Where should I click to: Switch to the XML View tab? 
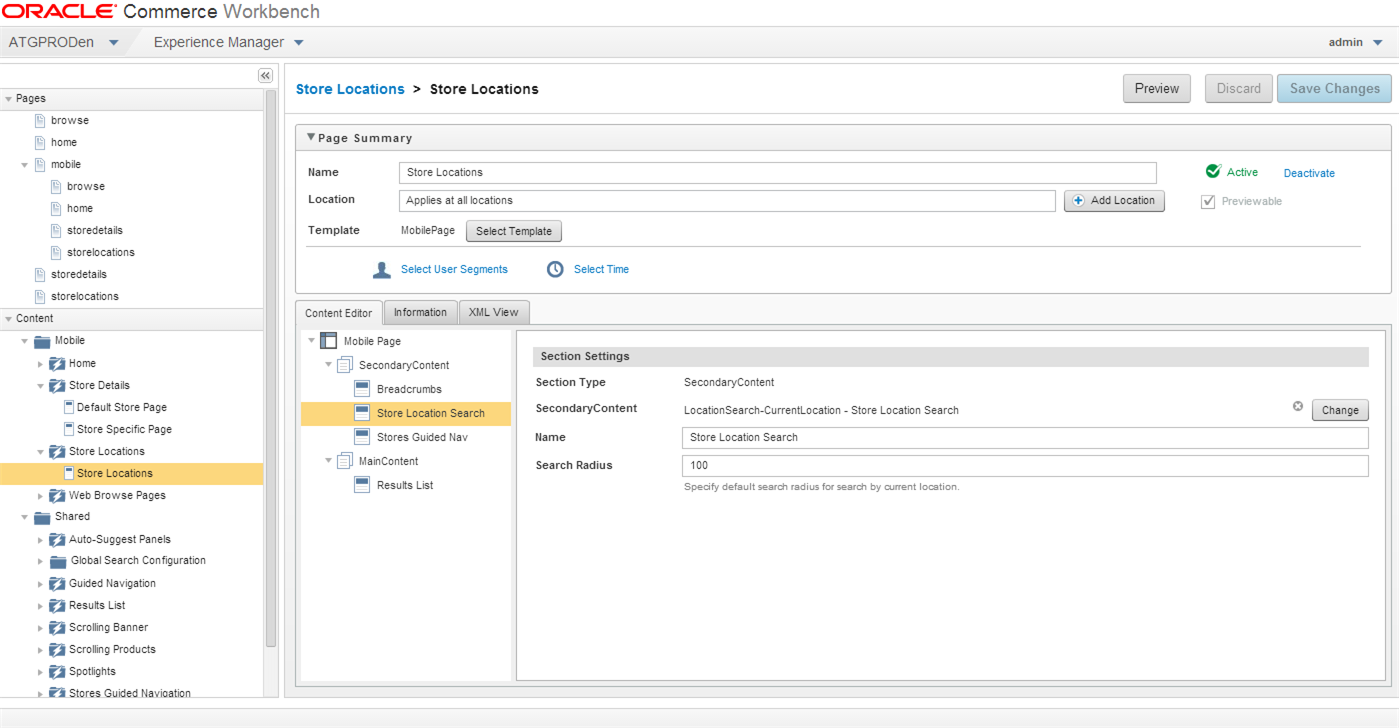pos(494,312)
